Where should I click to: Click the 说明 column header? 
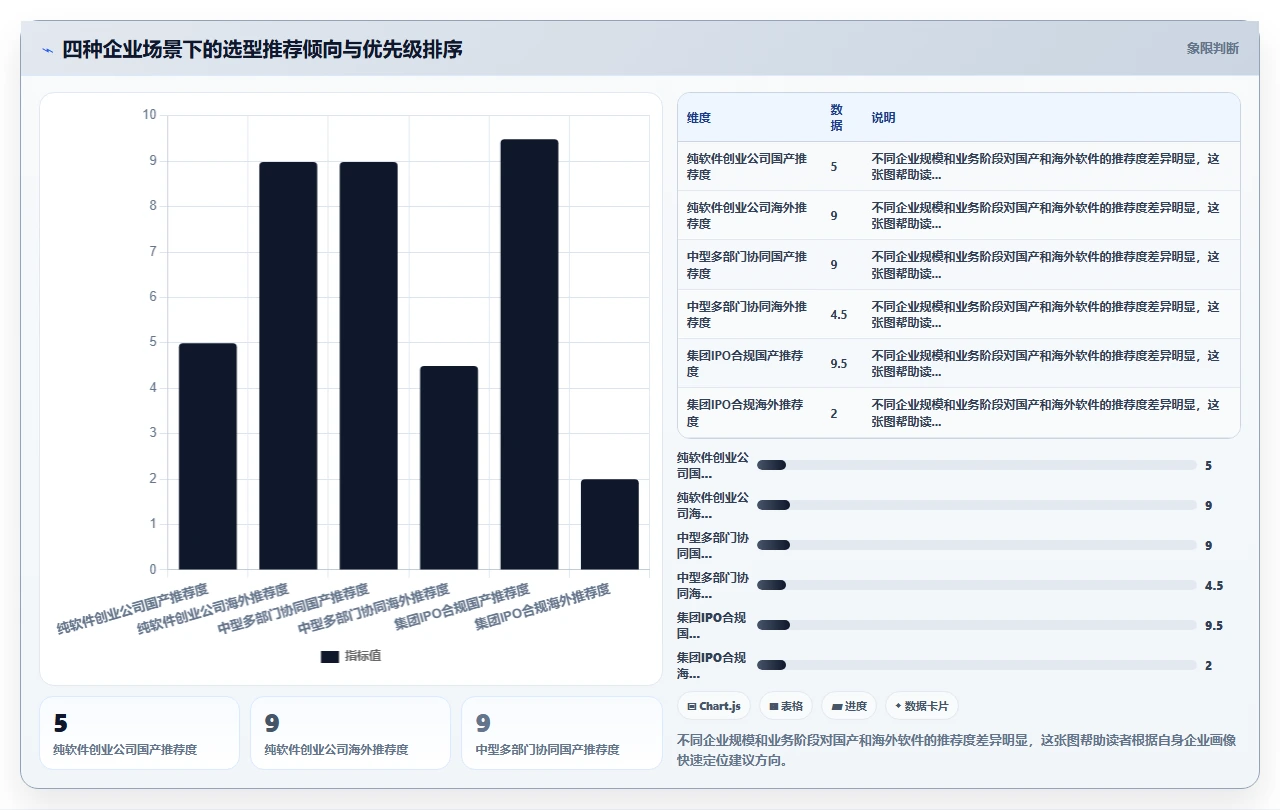[883, 118]
